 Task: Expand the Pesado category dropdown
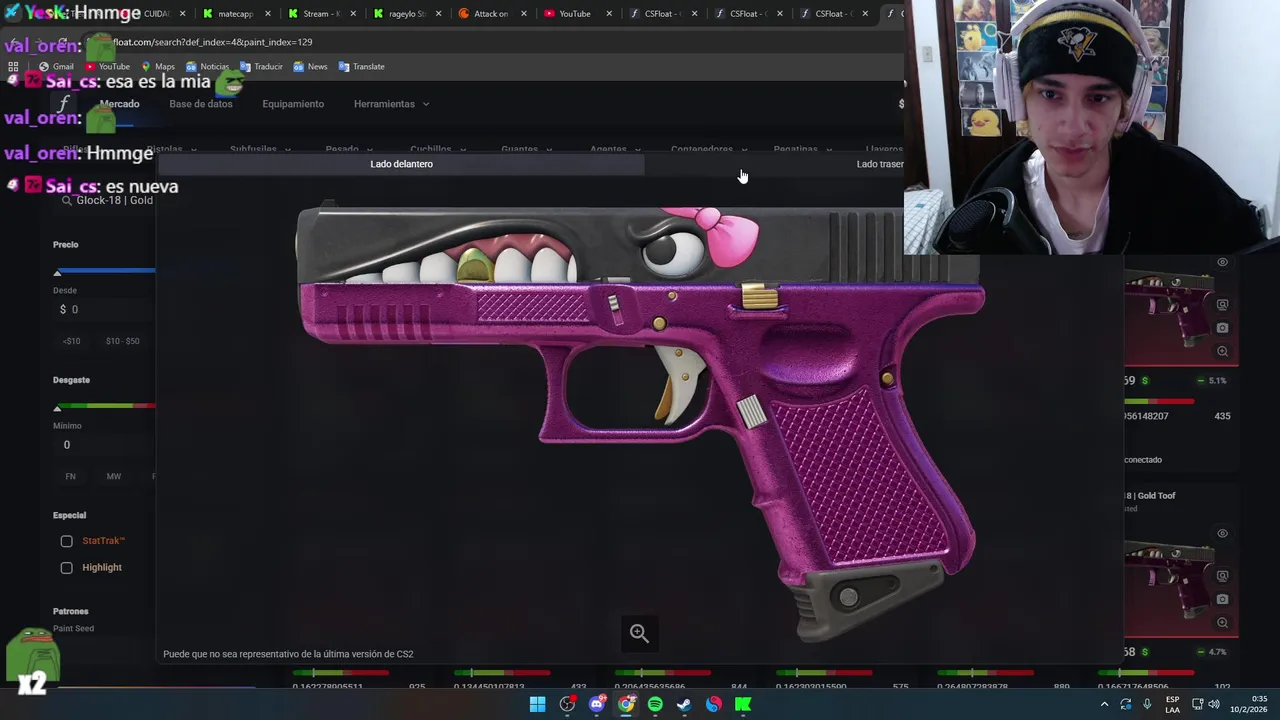[348, 149]
